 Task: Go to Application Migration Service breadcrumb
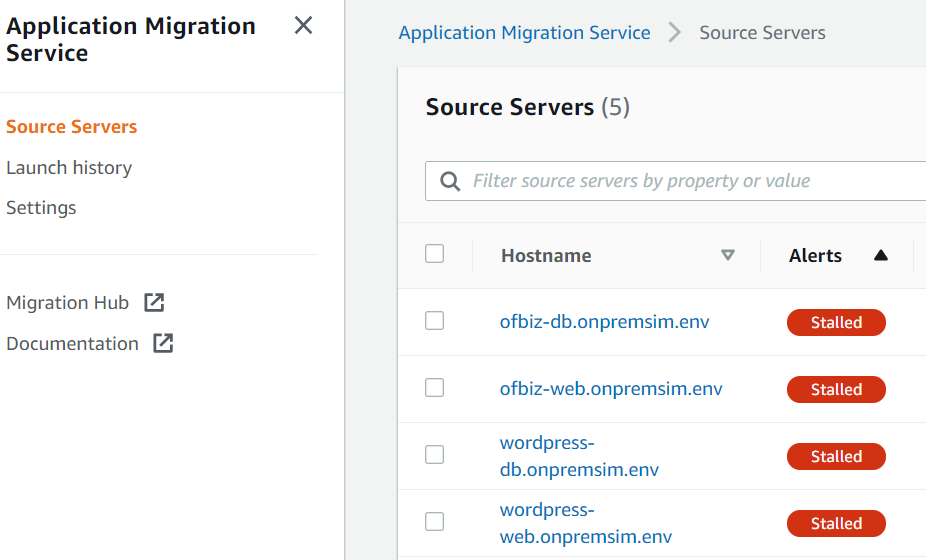pos(524,32)
